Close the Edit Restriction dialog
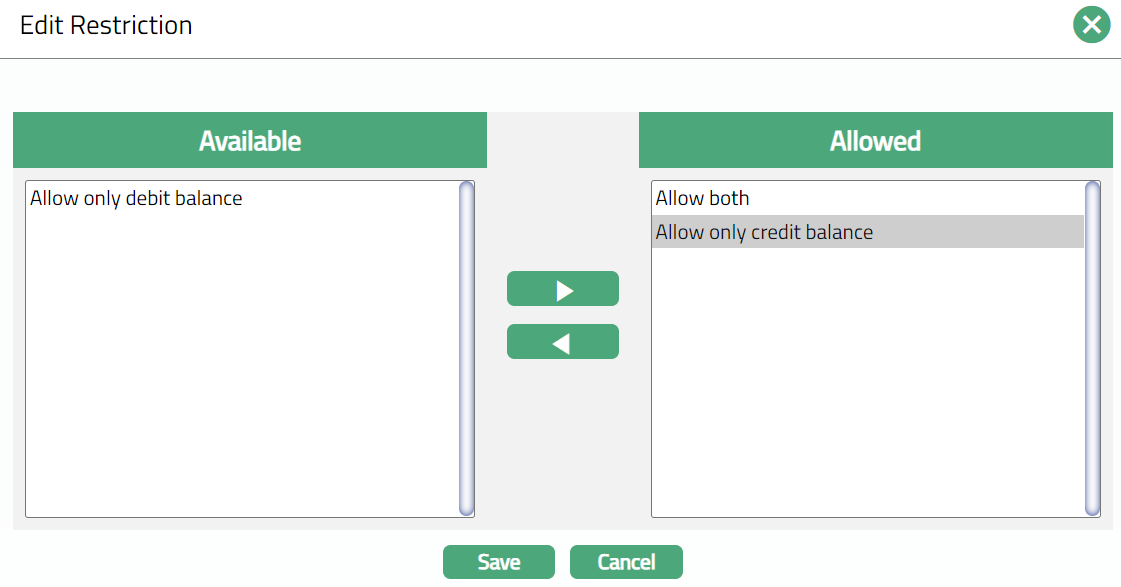This screenshot has width=1121, height=587. [1091, 25]
